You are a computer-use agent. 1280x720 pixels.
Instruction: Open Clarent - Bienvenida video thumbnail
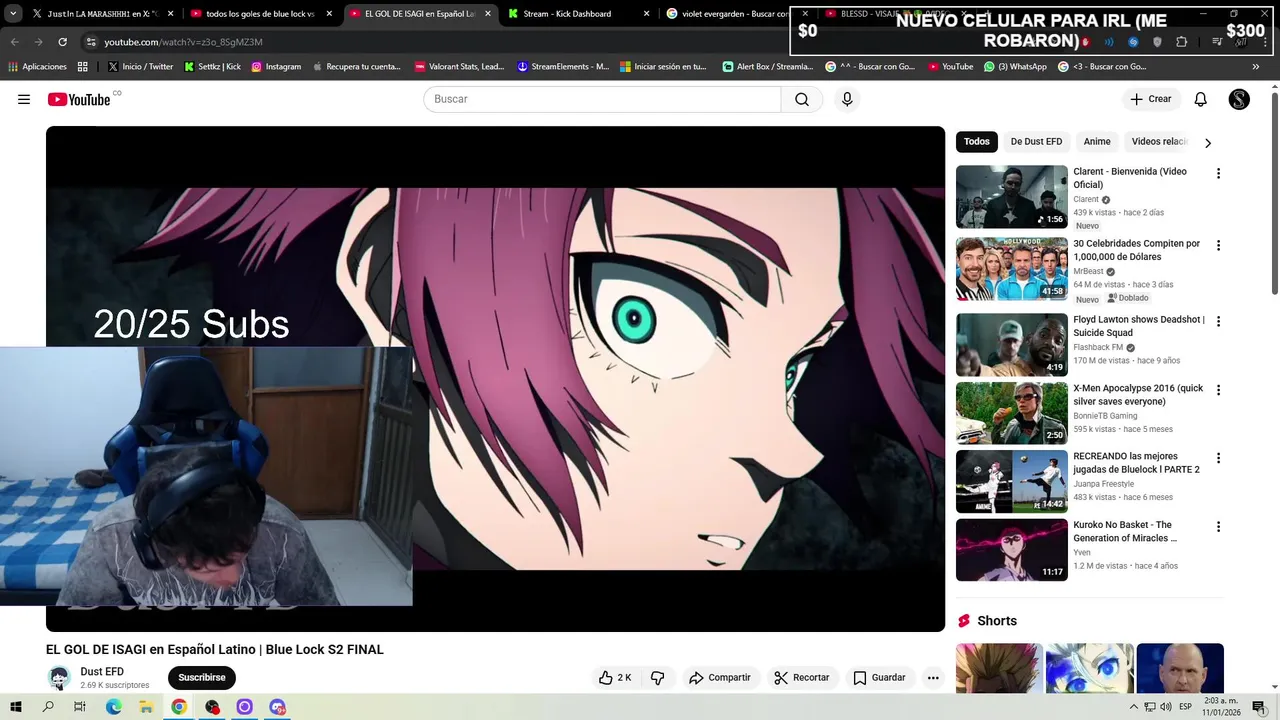[x=1012, y=197]
